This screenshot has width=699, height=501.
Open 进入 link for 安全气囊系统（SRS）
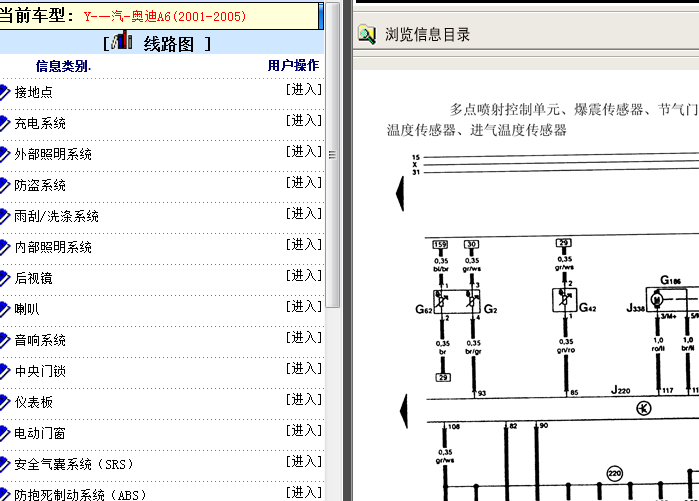pyautogui.click(x=304, y=461)
